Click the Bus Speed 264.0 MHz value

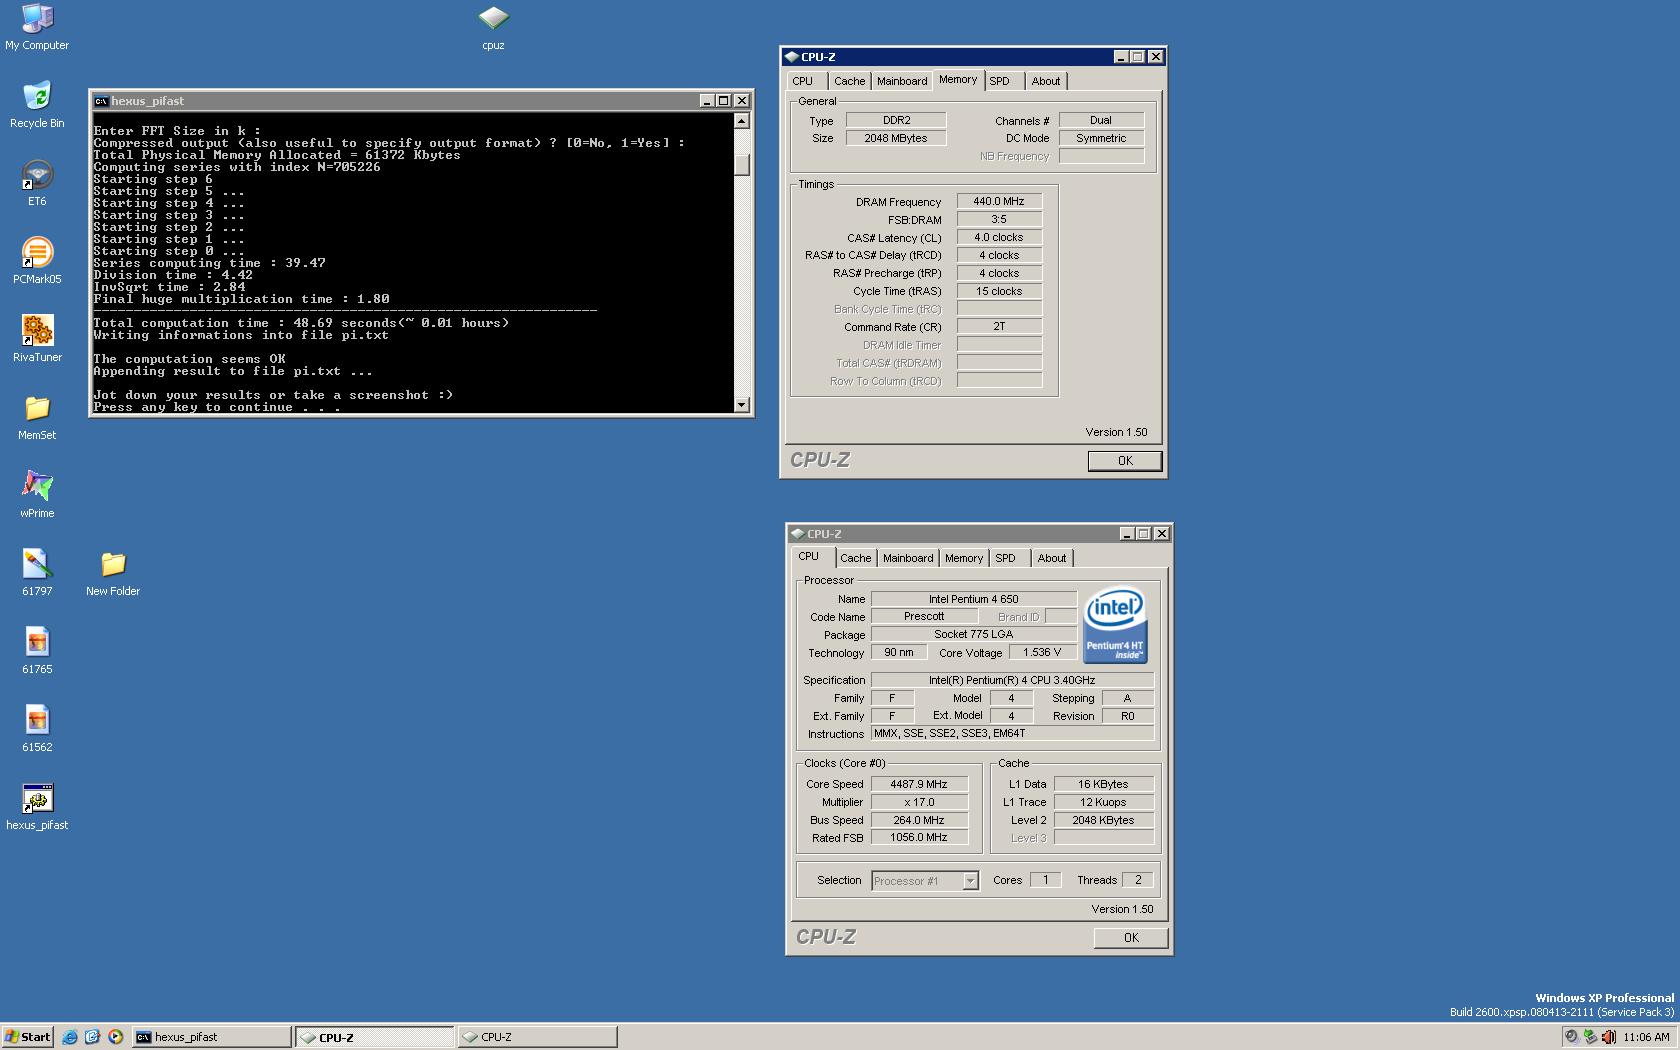(919, 820)
